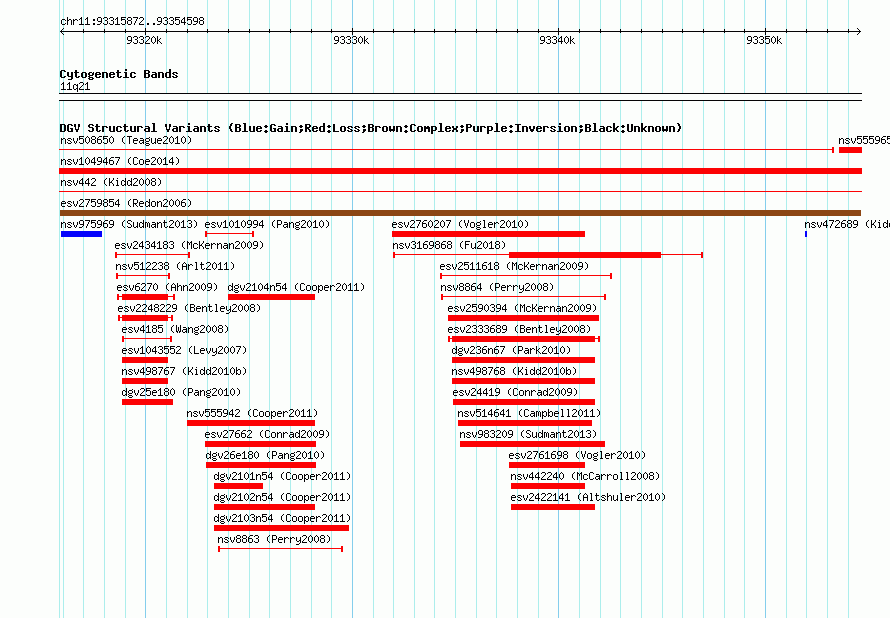This screenshot has height=618, width=890.
Task: Select the nsv1049467 (Coe2014) red loss bar
Action: (460, 171)
